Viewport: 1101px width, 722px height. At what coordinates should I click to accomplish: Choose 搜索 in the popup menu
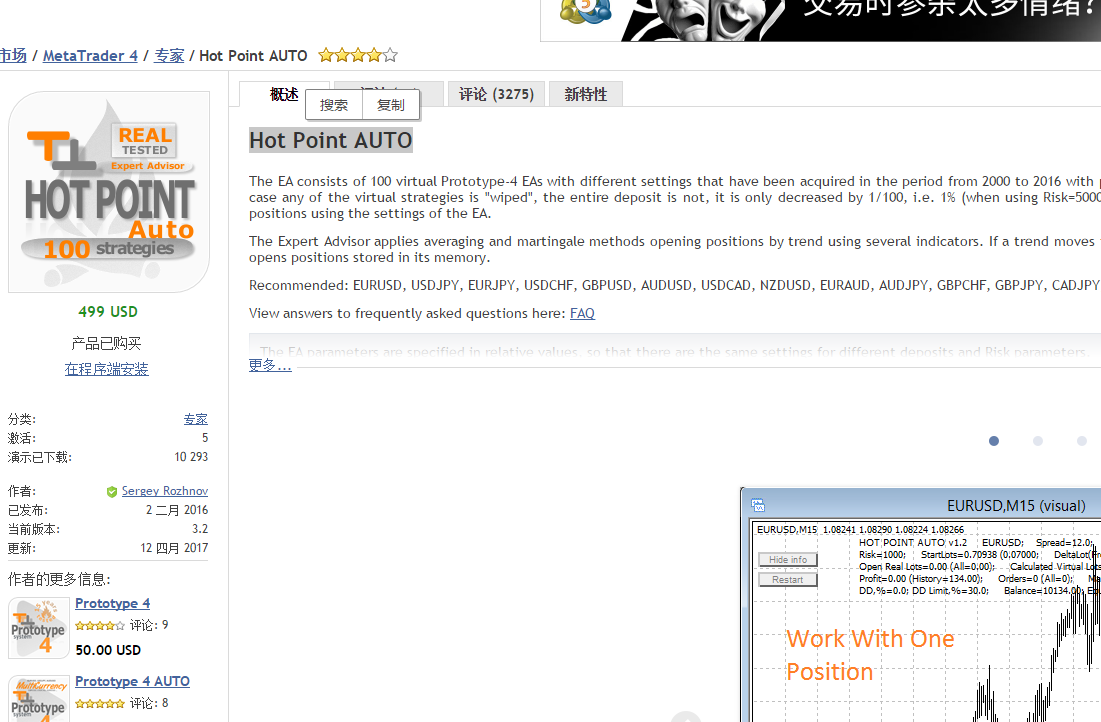(334, 105)
